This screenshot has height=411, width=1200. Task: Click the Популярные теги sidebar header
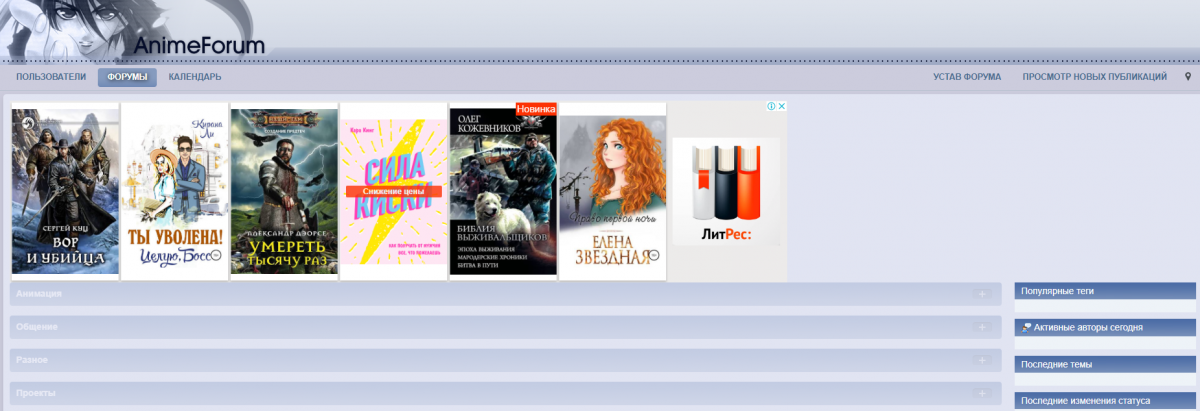coord(1105,291)
